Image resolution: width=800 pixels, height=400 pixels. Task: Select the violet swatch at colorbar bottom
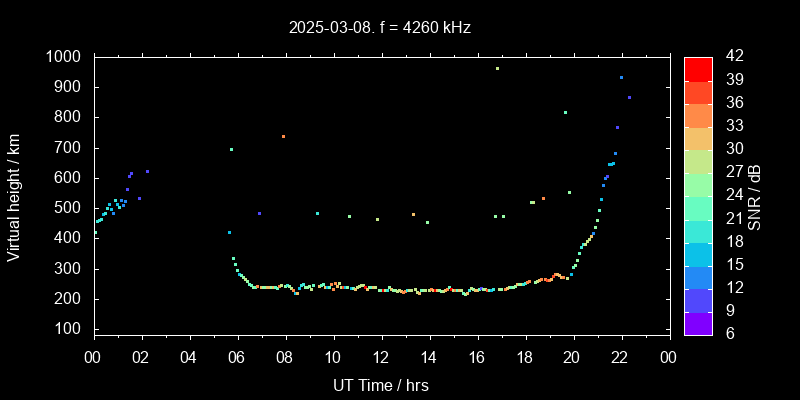[x=698, y=321]
